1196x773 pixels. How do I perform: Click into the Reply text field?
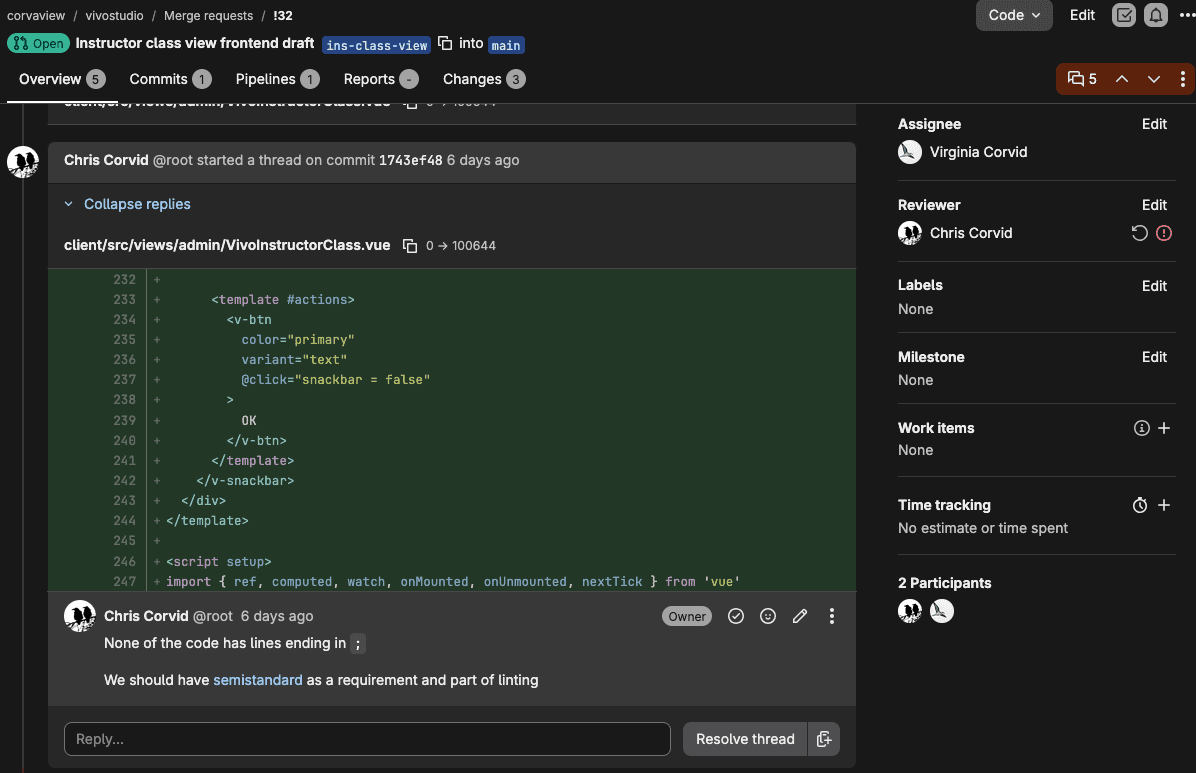(x=367, y=739)
